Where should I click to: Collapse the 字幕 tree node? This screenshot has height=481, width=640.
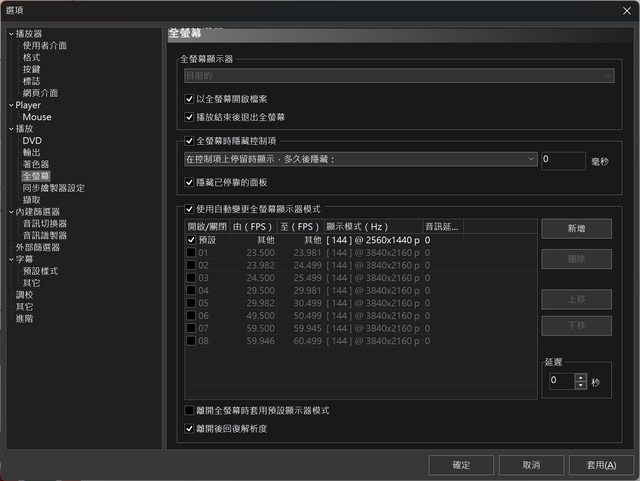(11, 259)
